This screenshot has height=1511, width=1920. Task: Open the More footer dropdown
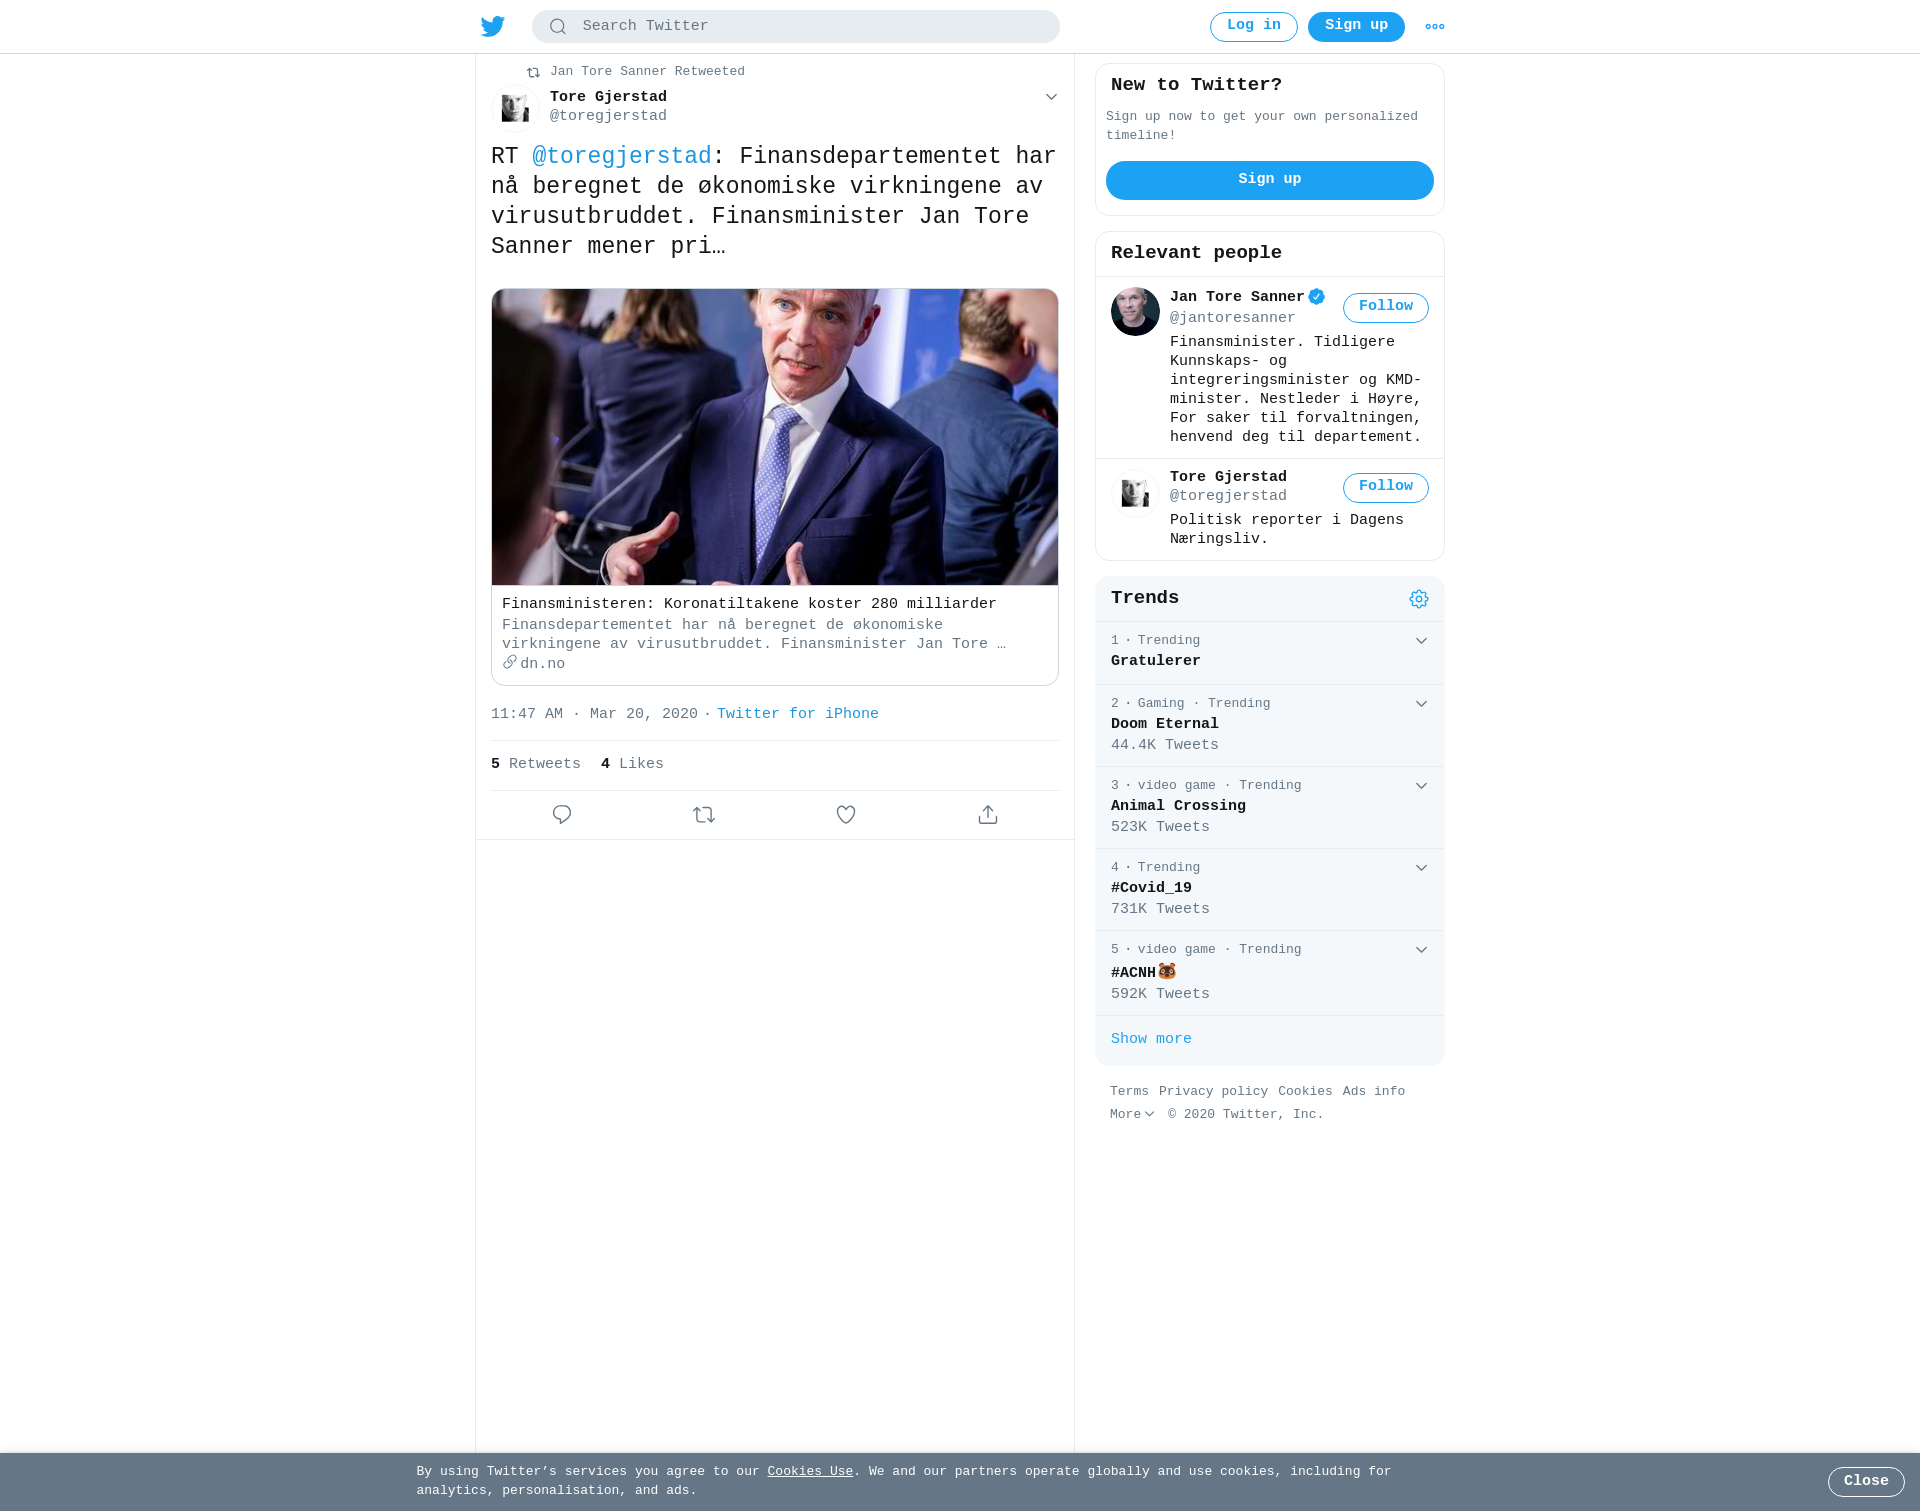click(x=1132, y=1114)
